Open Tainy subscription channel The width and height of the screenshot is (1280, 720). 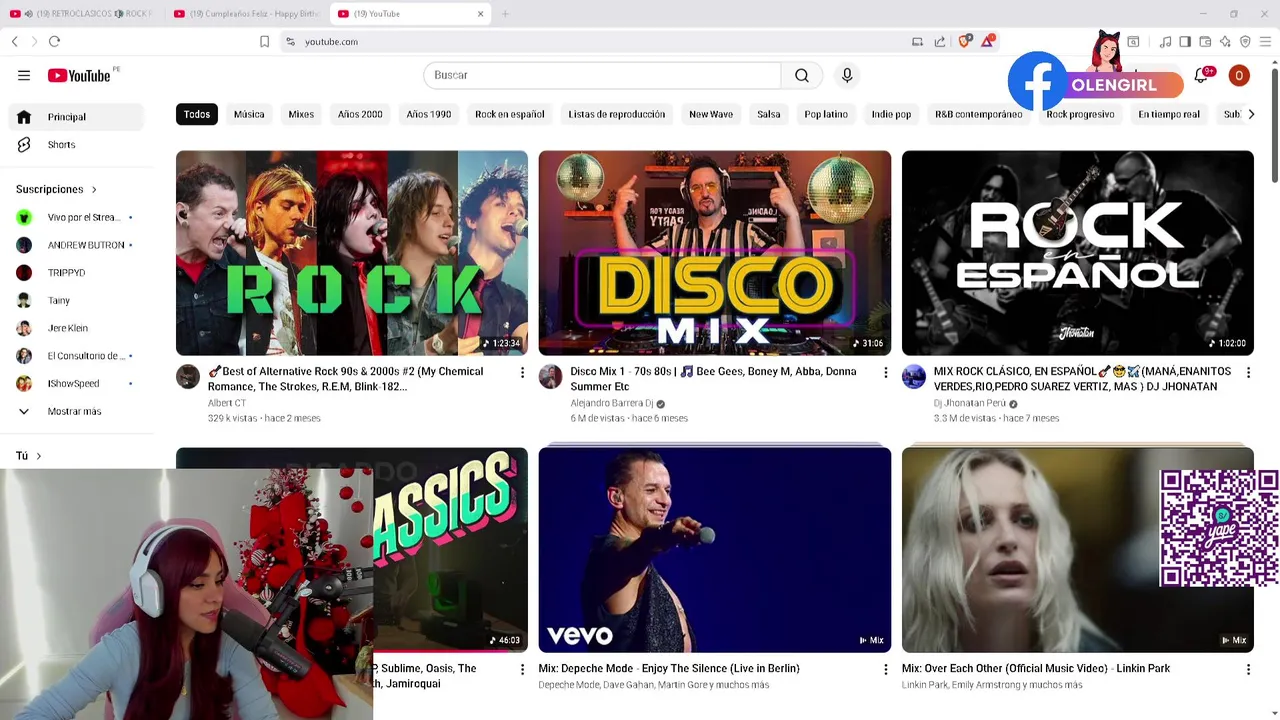coord(76,300)
